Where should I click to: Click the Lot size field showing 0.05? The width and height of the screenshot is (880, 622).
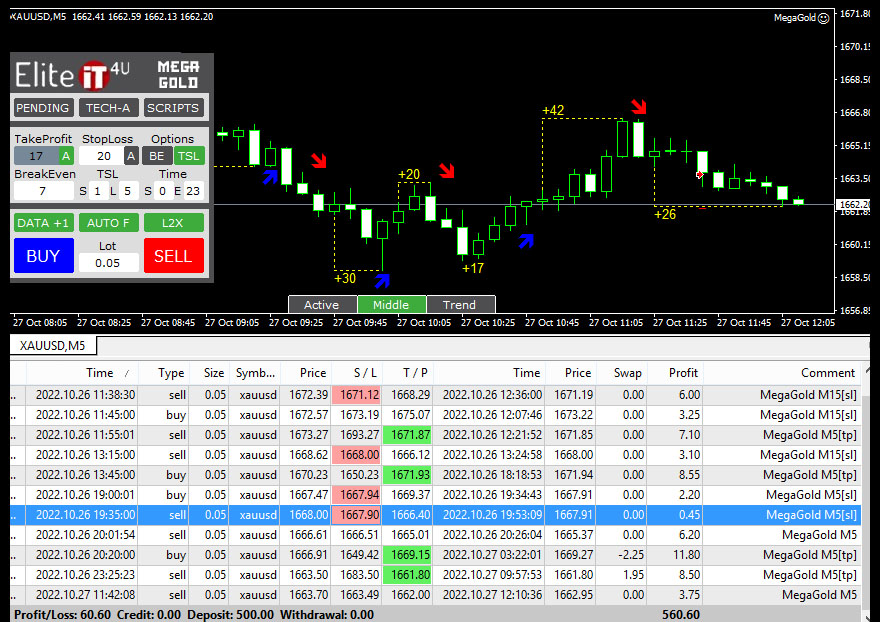[108, 263]
